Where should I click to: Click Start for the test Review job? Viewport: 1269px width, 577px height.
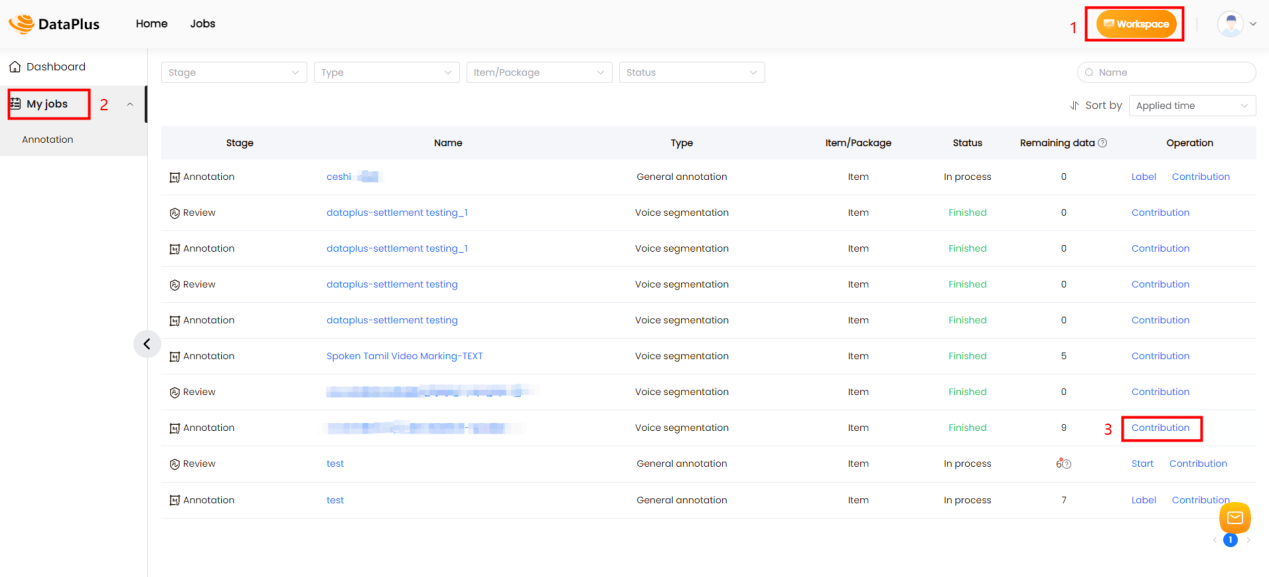pyautogui.click(x=1142, y=464)
